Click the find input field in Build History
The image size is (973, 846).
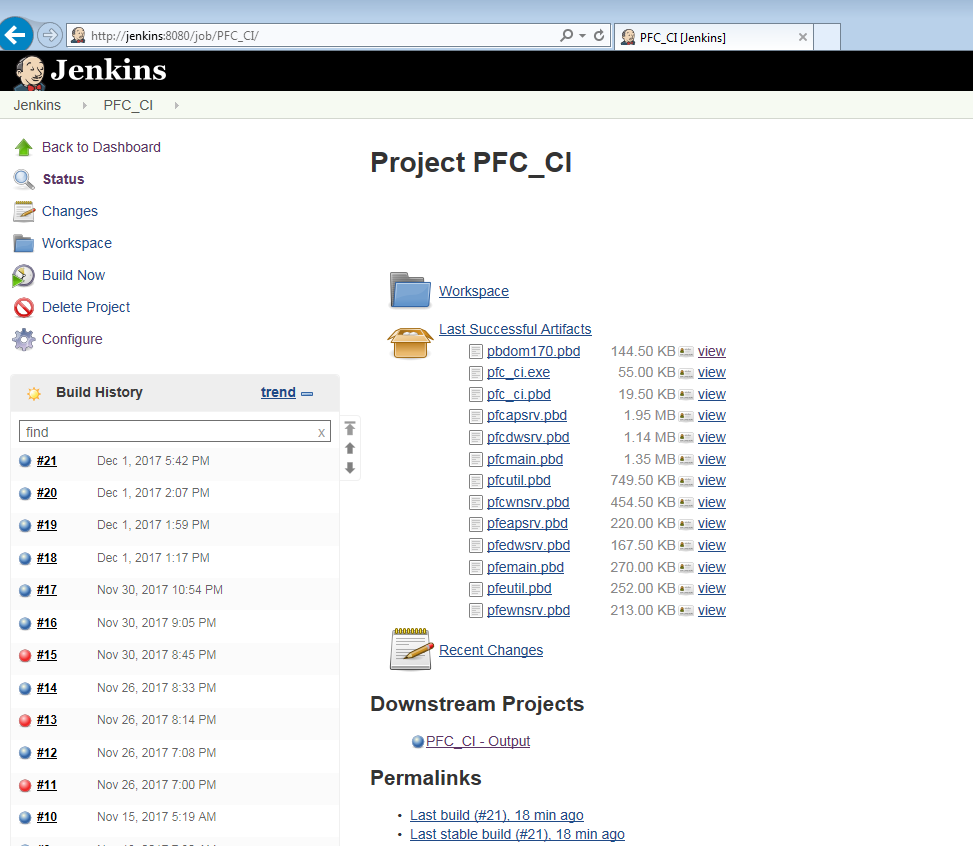point(175,431)
